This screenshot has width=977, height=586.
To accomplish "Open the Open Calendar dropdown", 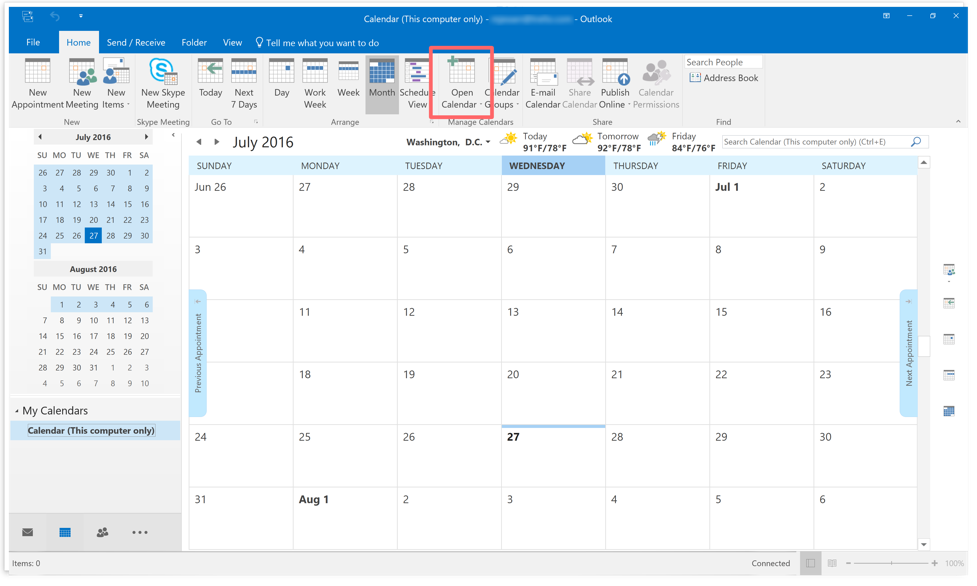I will coord(462,84).
